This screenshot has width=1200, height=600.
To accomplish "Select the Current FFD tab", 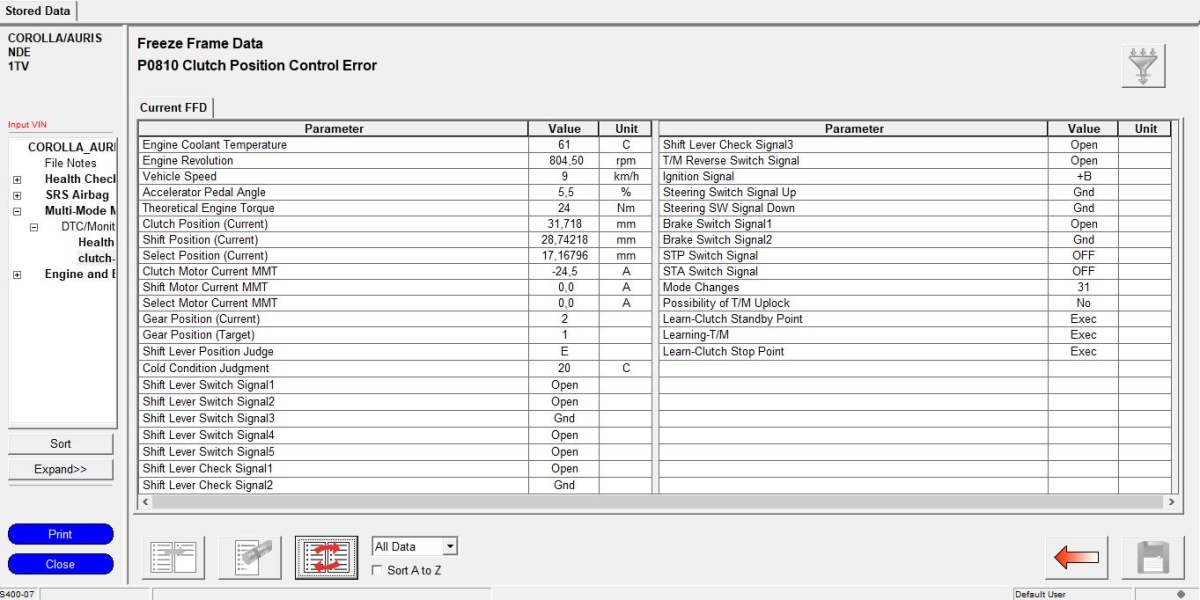I will [173, 108].
